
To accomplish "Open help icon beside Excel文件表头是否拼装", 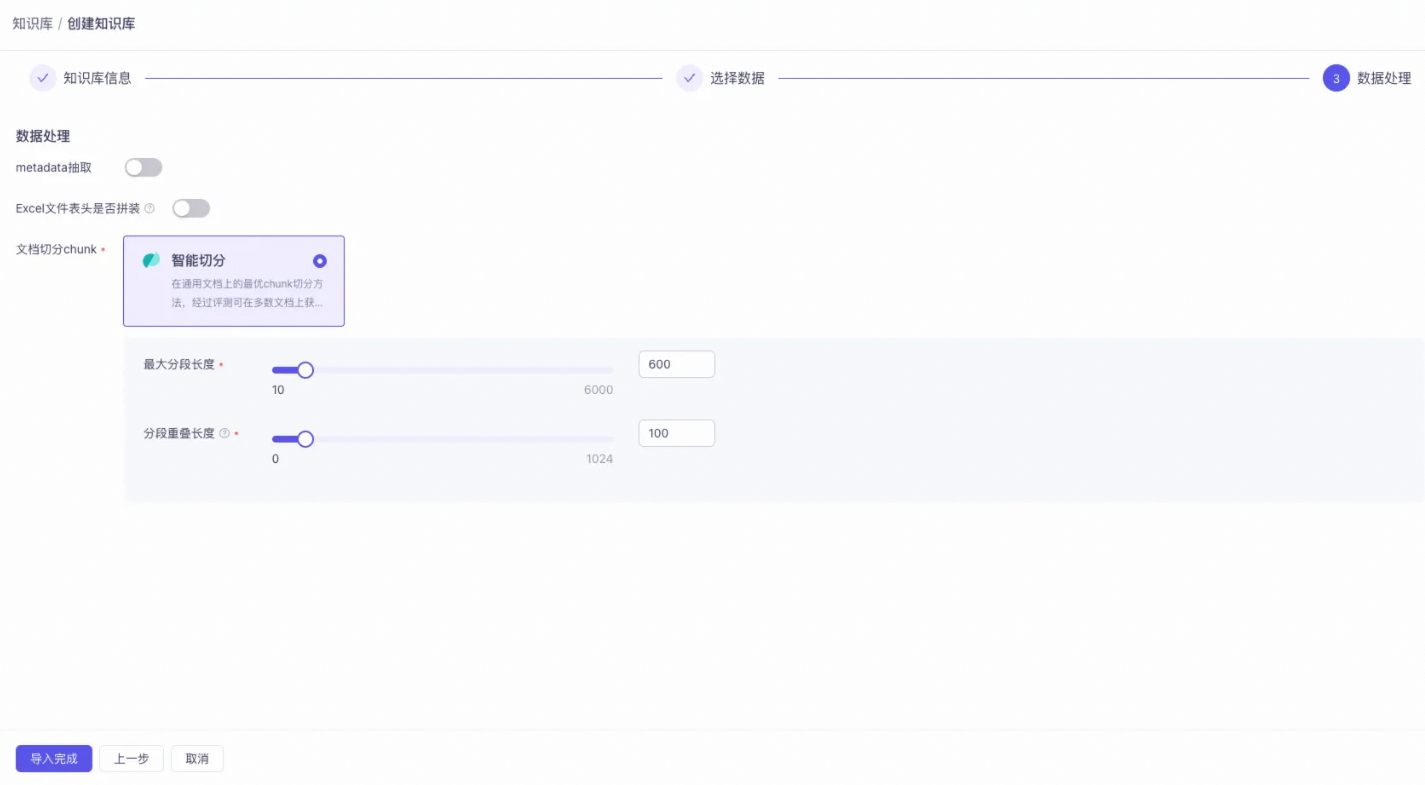I will tap(150, 208).
